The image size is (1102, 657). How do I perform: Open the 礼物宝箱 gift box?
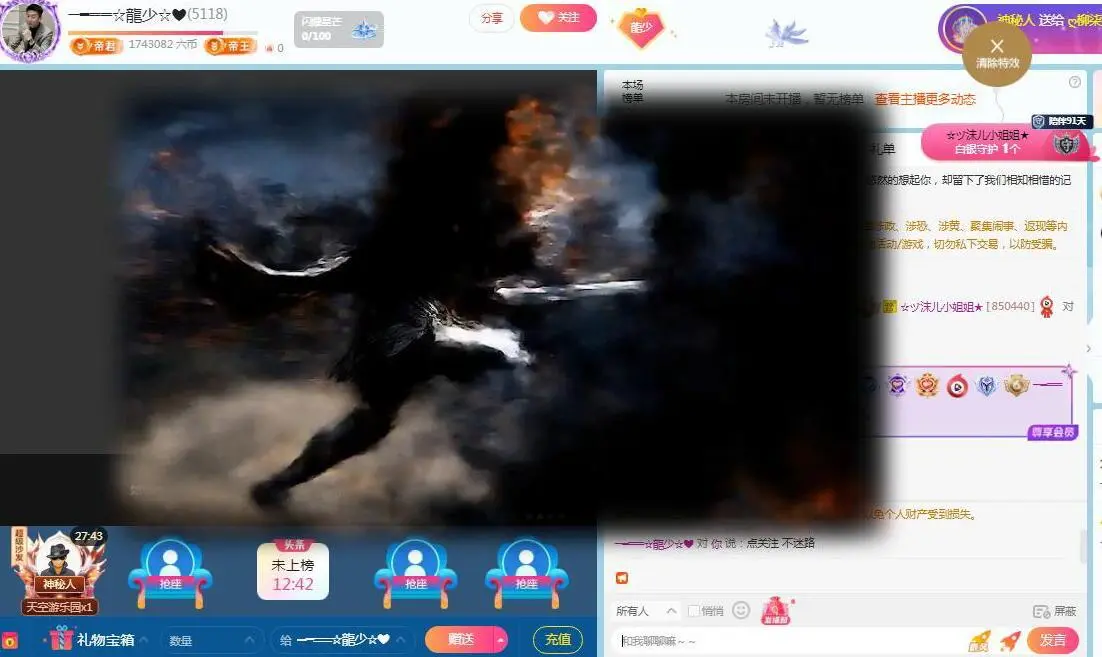pyautogui.click(x=98, y=639)
